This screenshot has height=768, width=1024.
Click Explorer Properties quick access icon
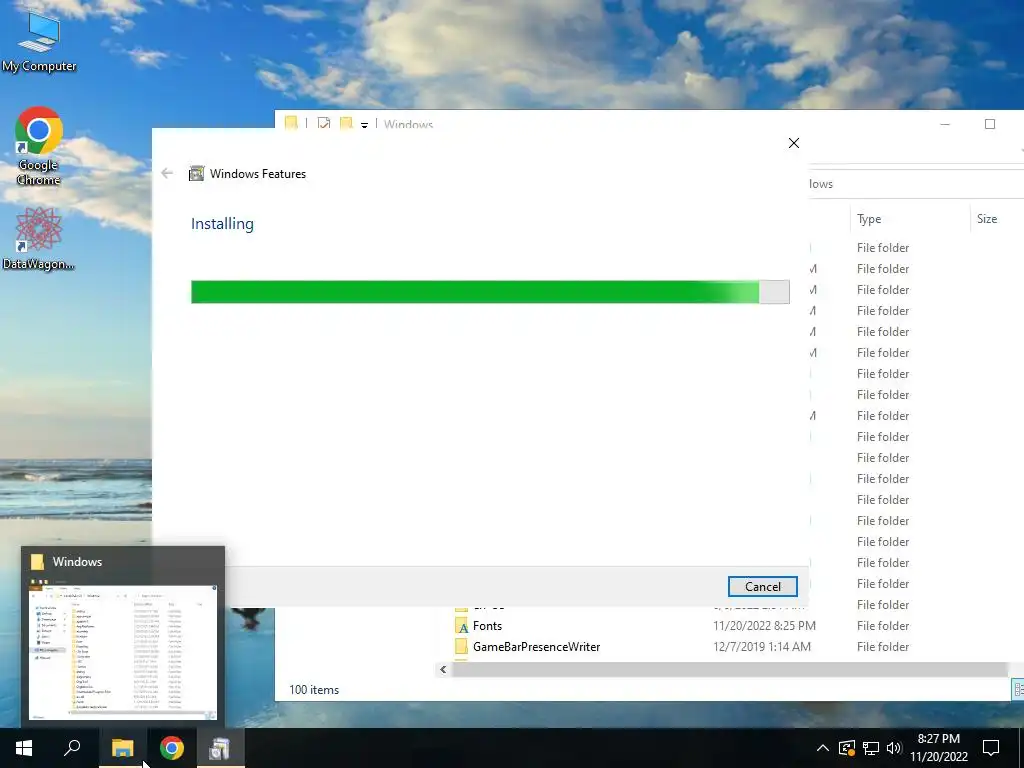323,123
